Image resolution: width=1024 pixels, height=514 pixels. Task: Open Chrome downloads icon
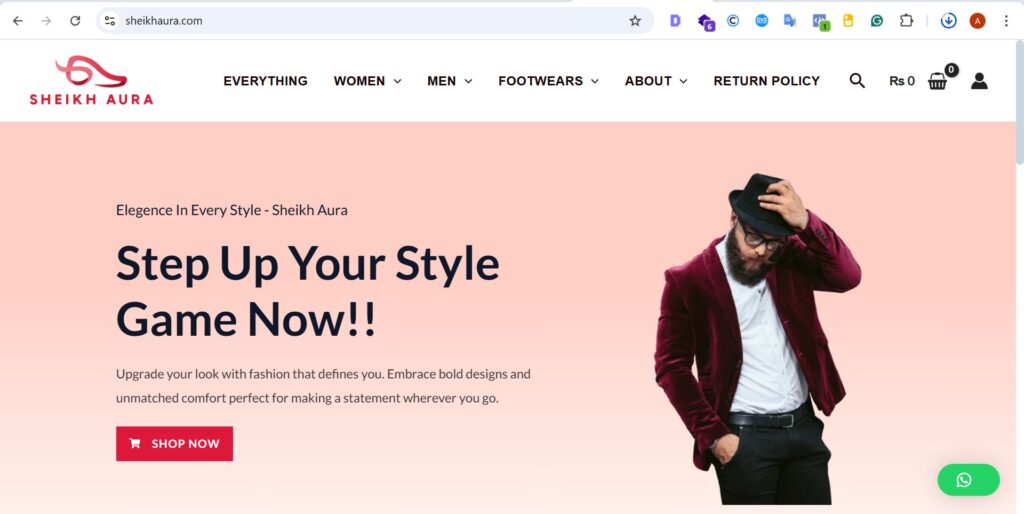tap(949, 21)
